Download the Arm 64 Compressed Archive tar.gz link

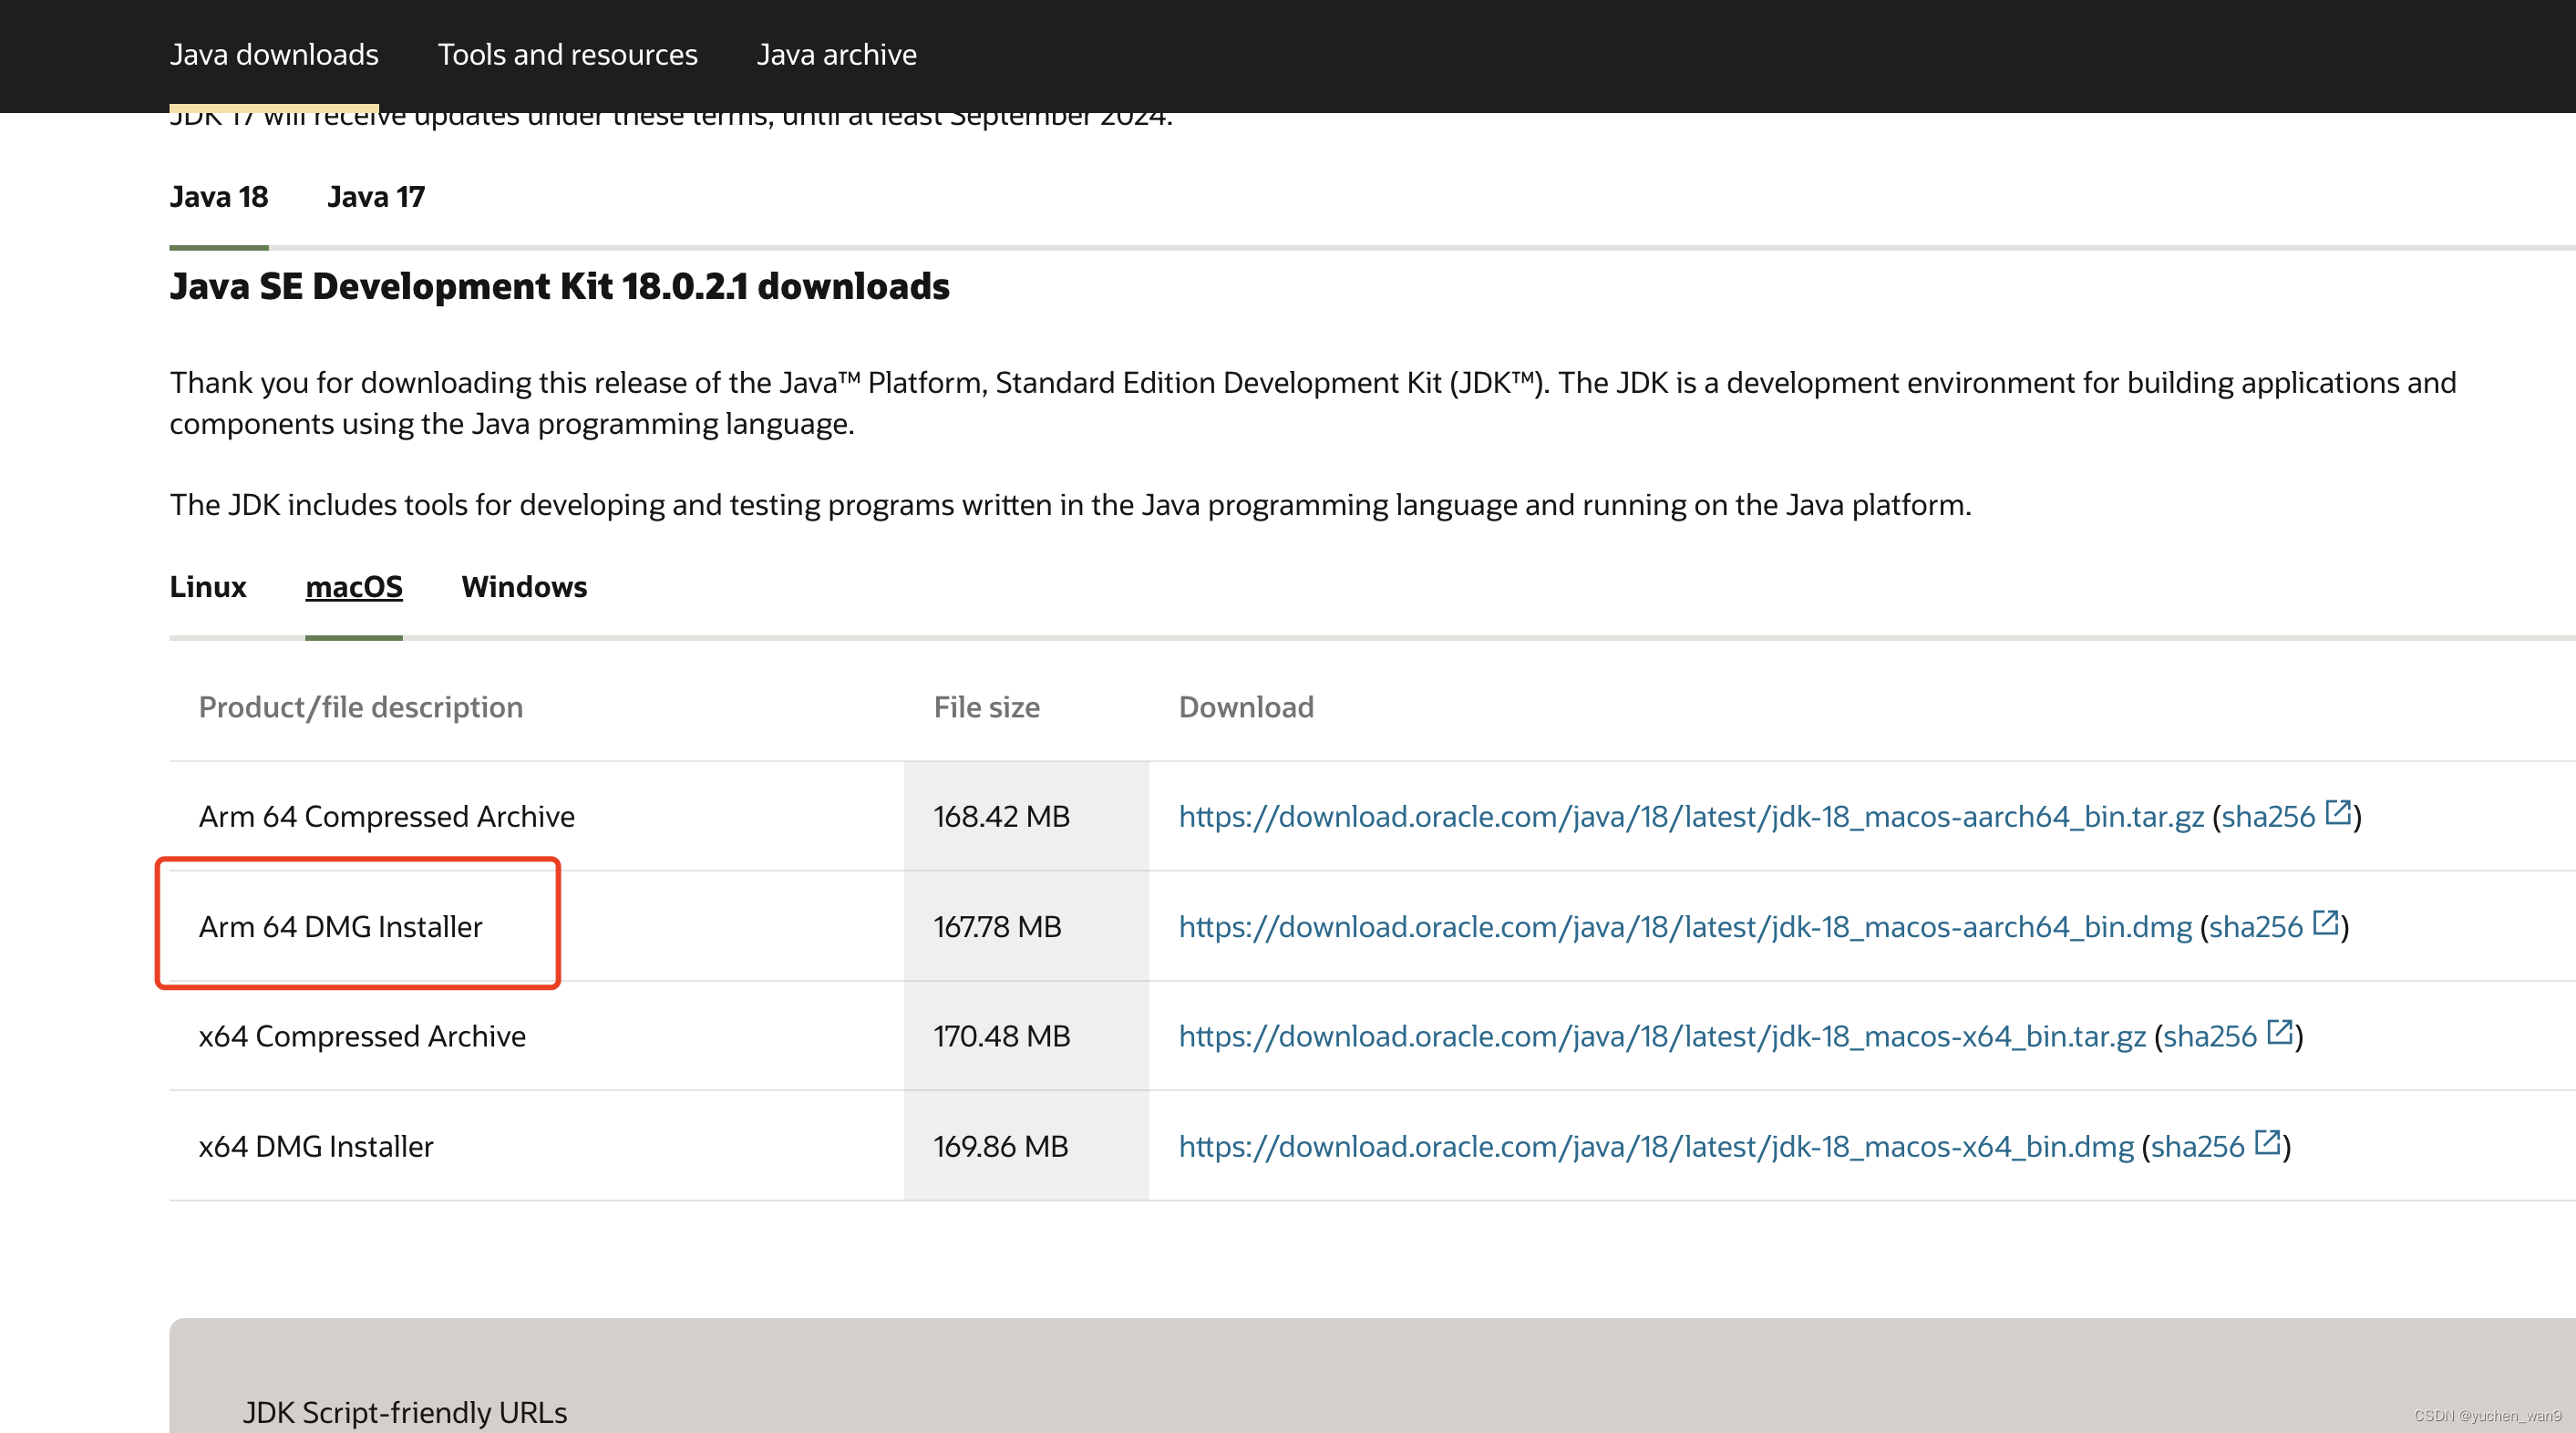coord(1690,817)
